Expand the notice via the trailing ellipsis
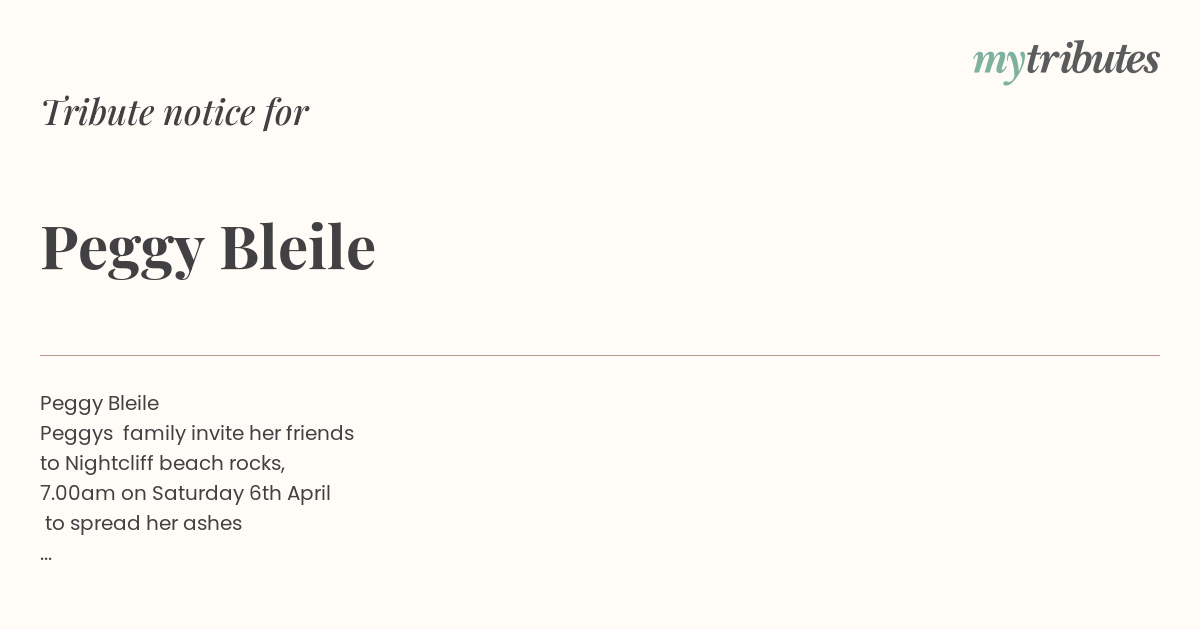Viewport: 1200px width, 630px height. 46,557
